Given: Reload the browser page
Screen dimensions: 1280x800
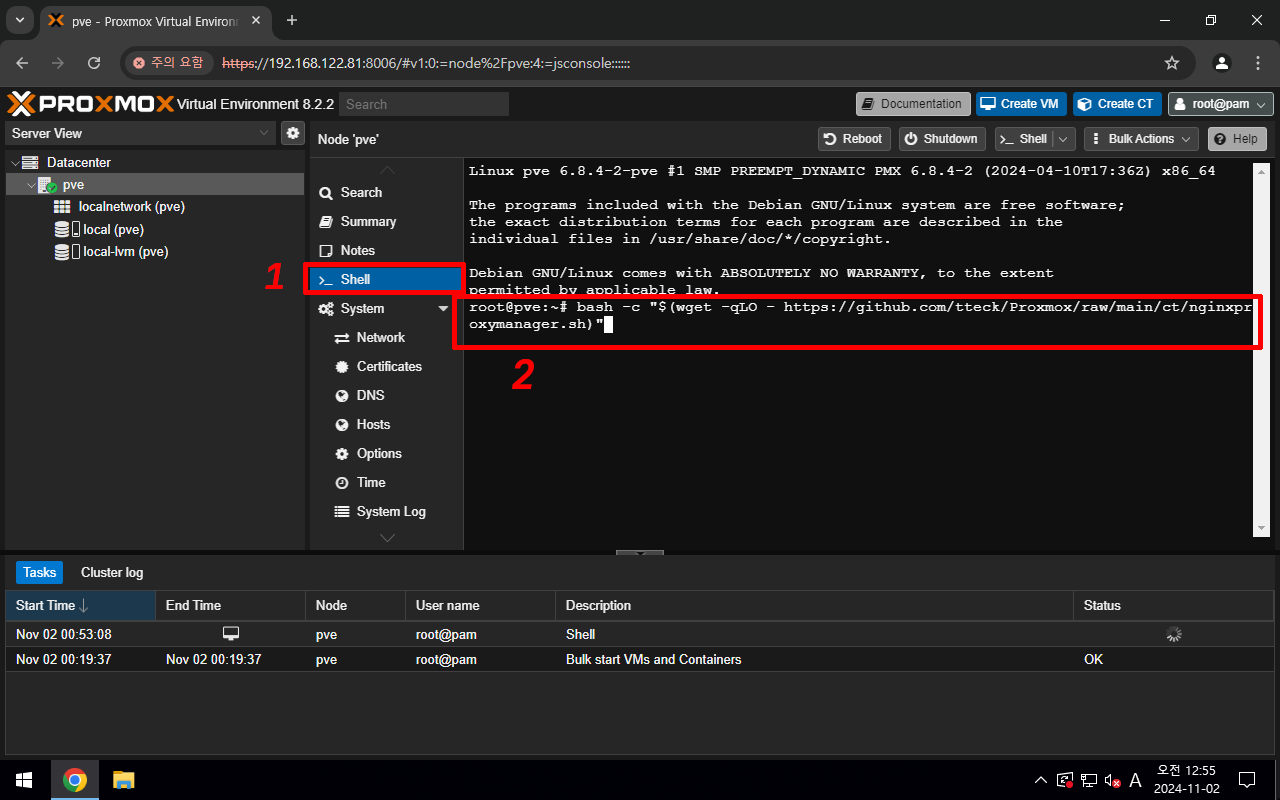Looking at the screenshot, I should tap(94, 63).
